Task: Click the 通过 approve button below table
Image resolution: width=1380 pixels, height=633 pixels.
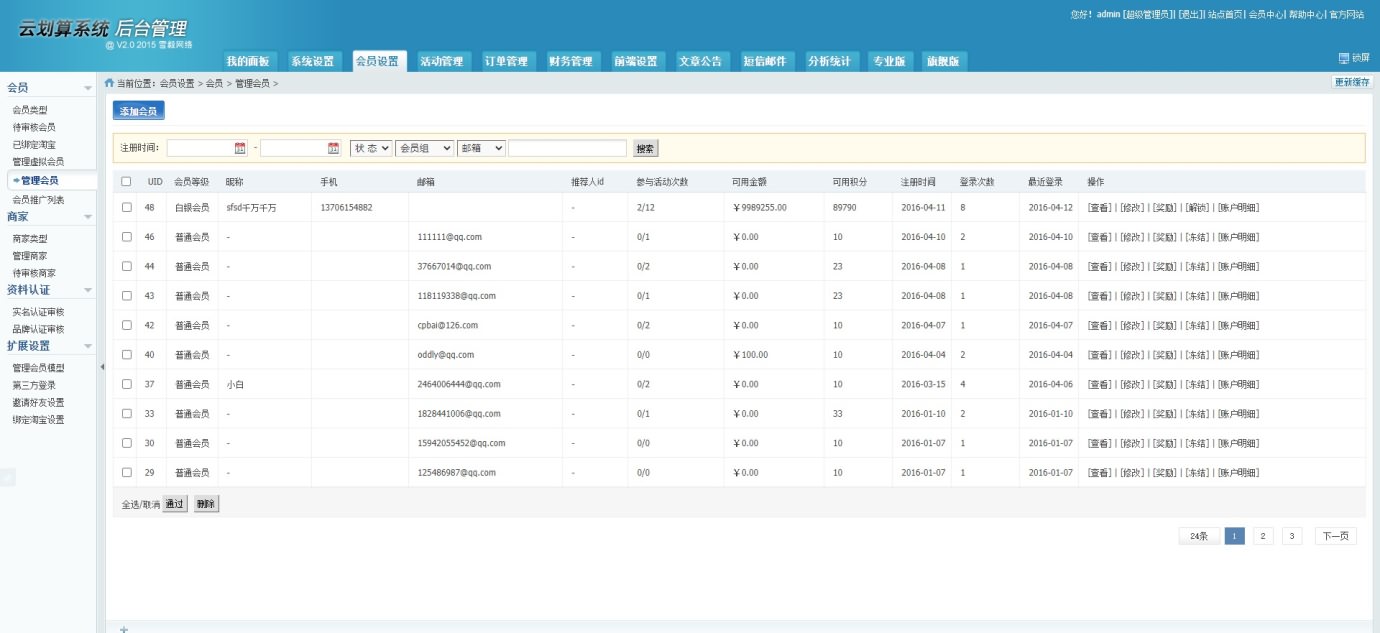Action: point(175,504)
